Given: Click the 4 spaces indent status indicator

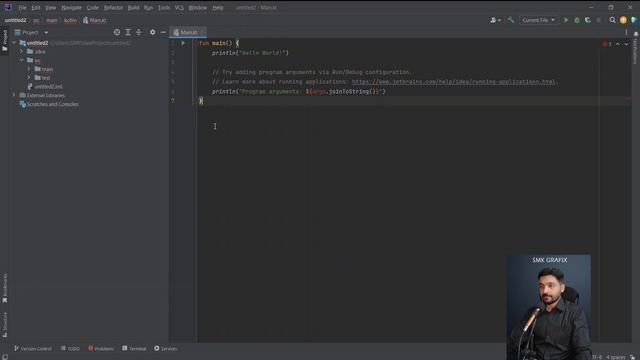Looking at the screenshot, I should click(x=616, y=357).
